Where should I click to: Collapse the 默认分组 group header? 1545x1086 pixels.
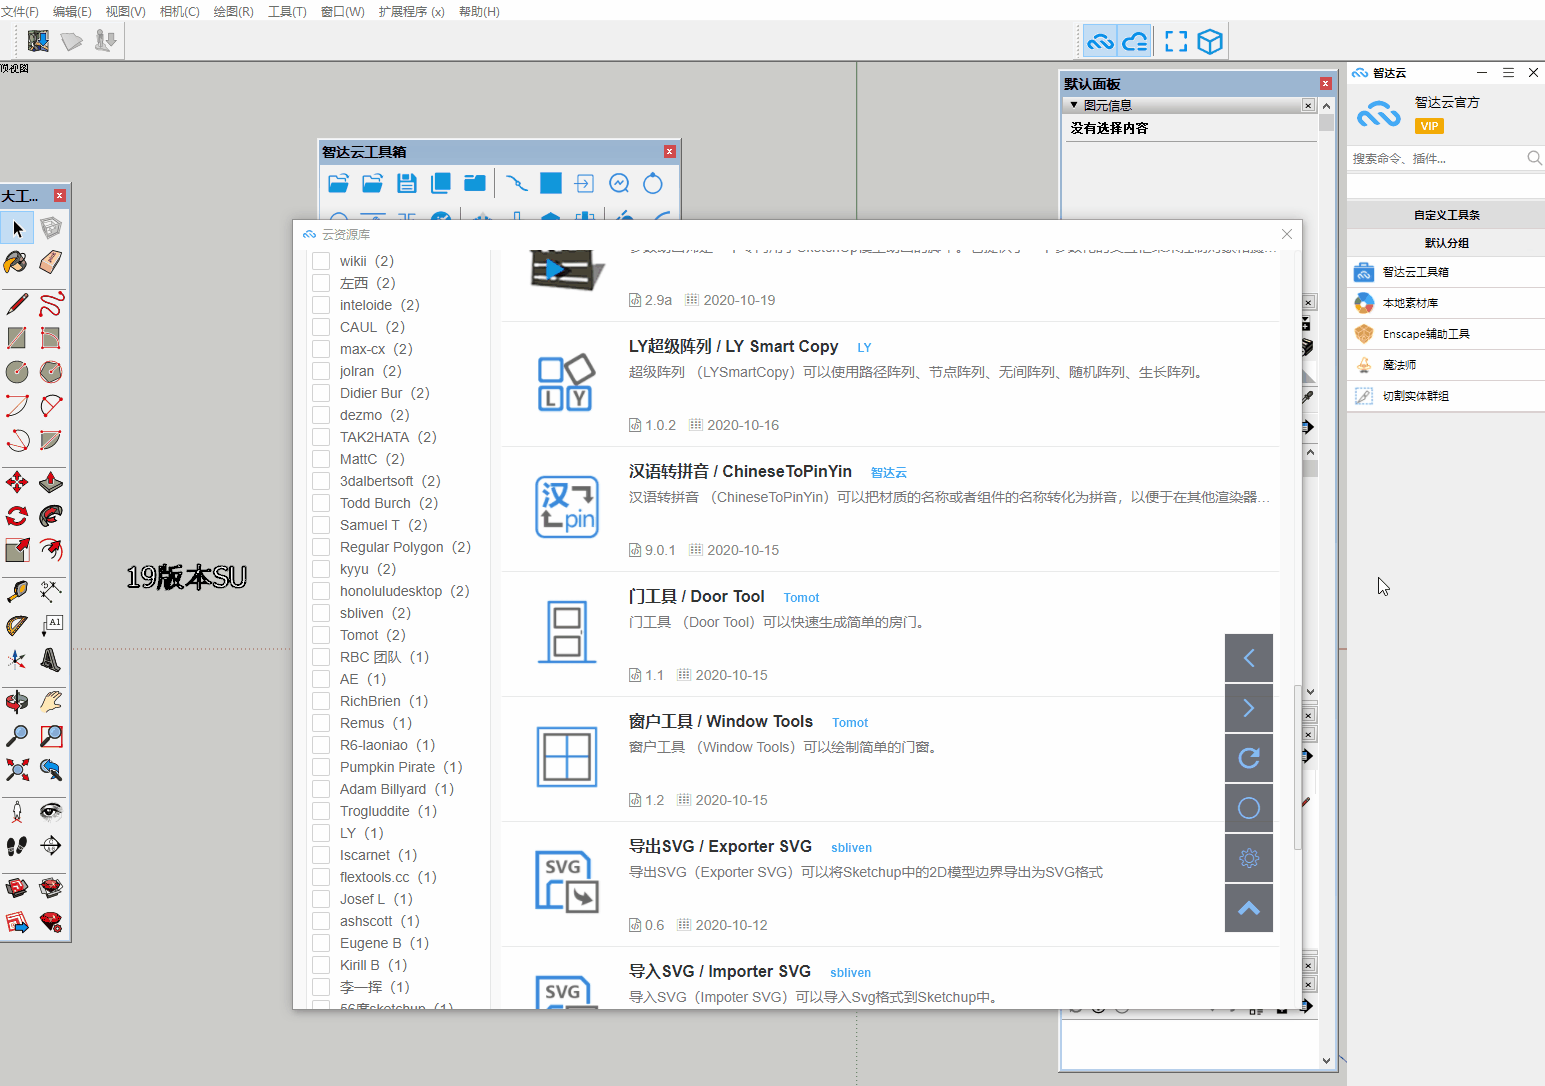click(x=1446, y=243)
